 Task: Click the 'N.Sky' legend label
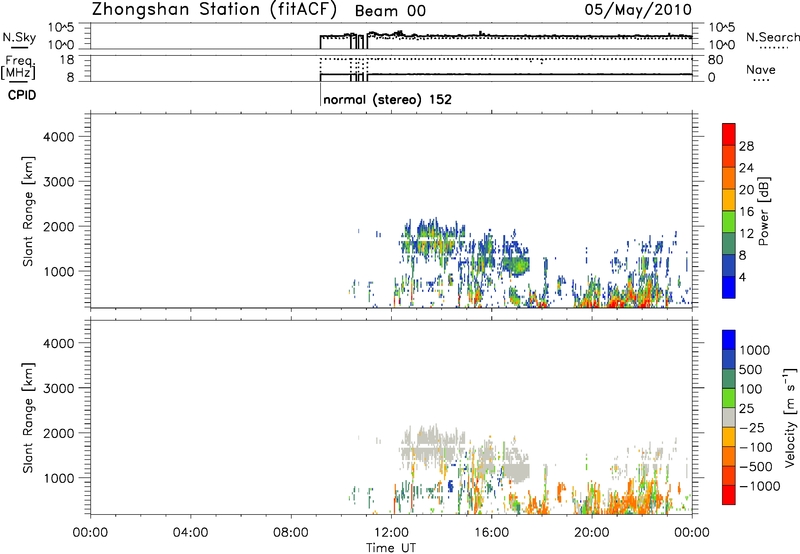19,37
